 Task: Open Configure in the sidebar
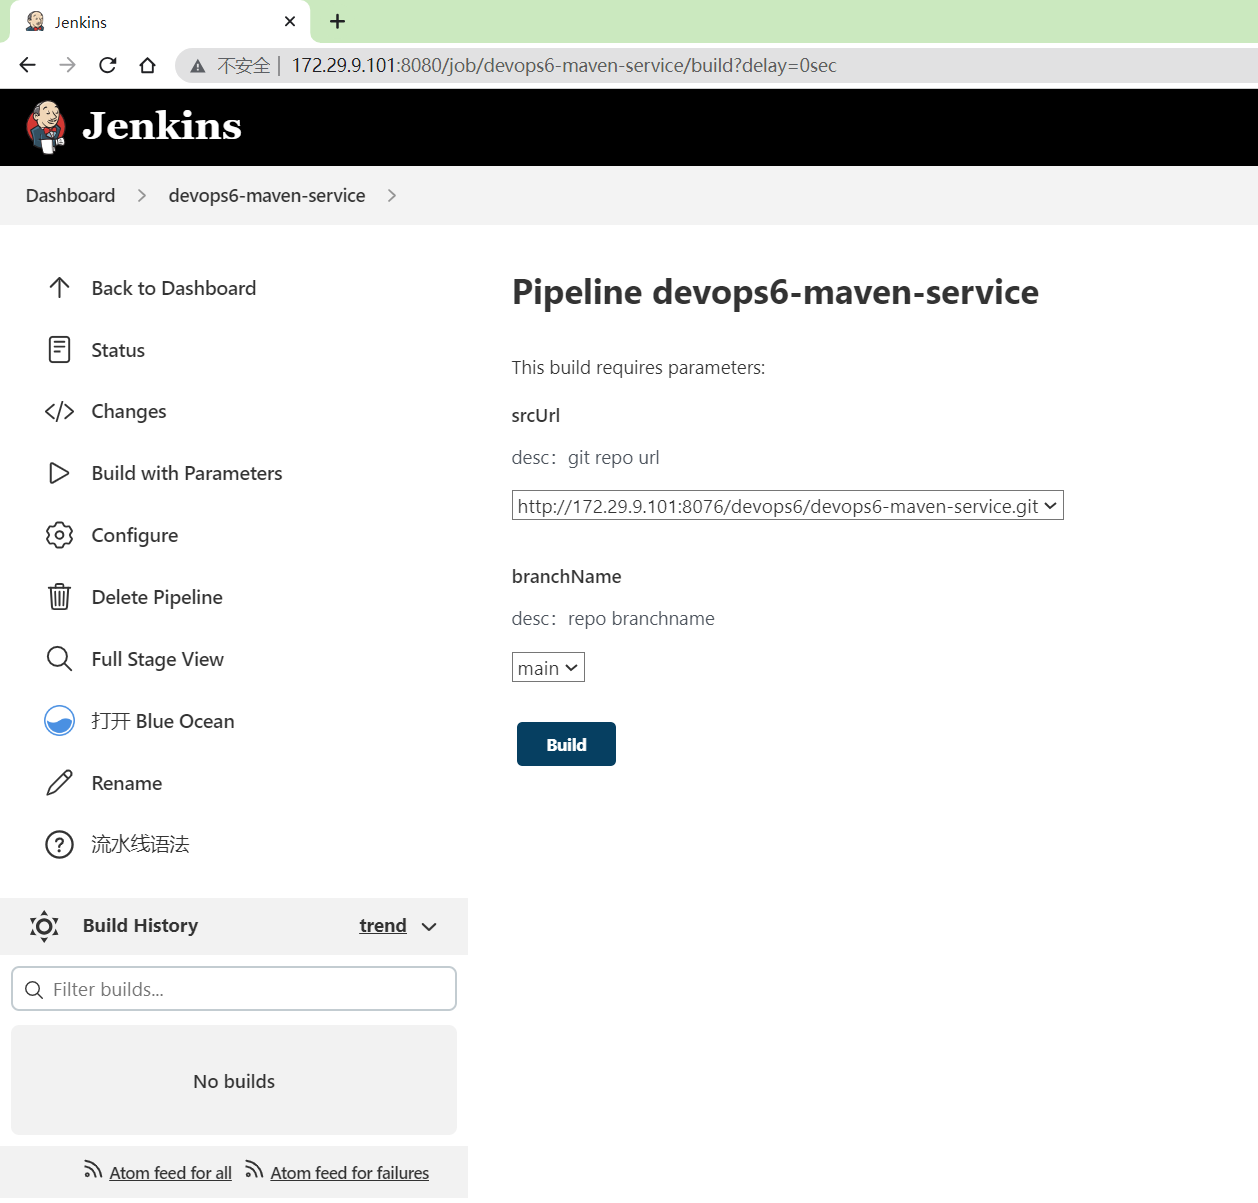pos(135,535)
